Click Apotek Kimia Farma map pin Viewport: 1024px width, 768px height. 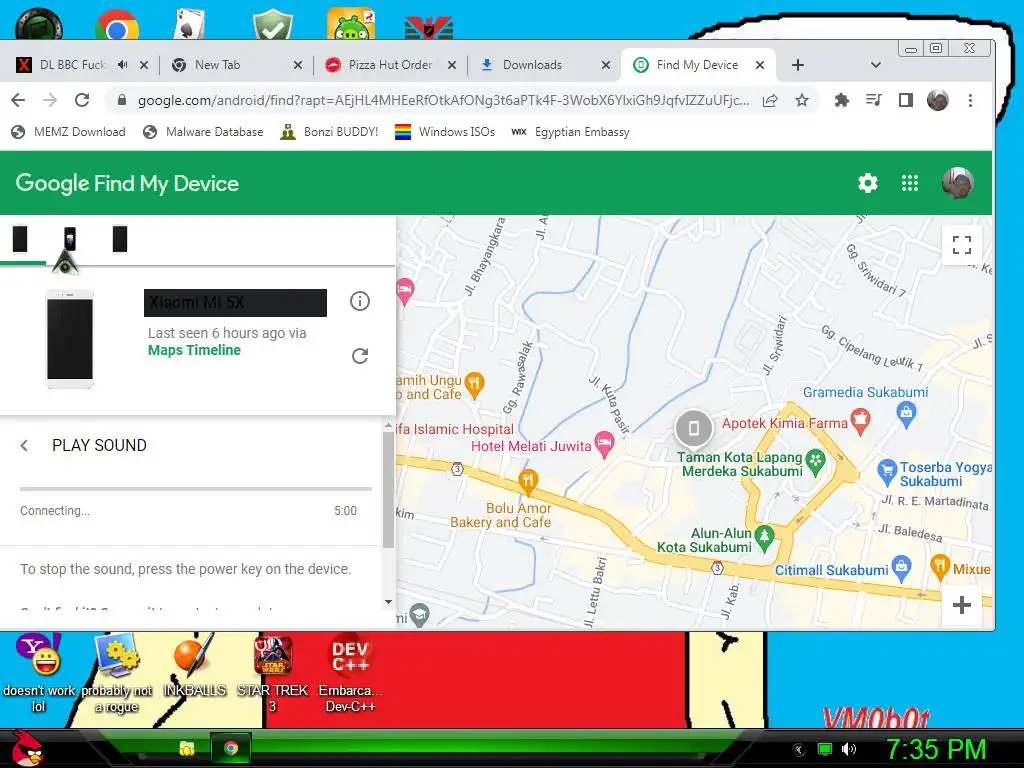(861, 422)
